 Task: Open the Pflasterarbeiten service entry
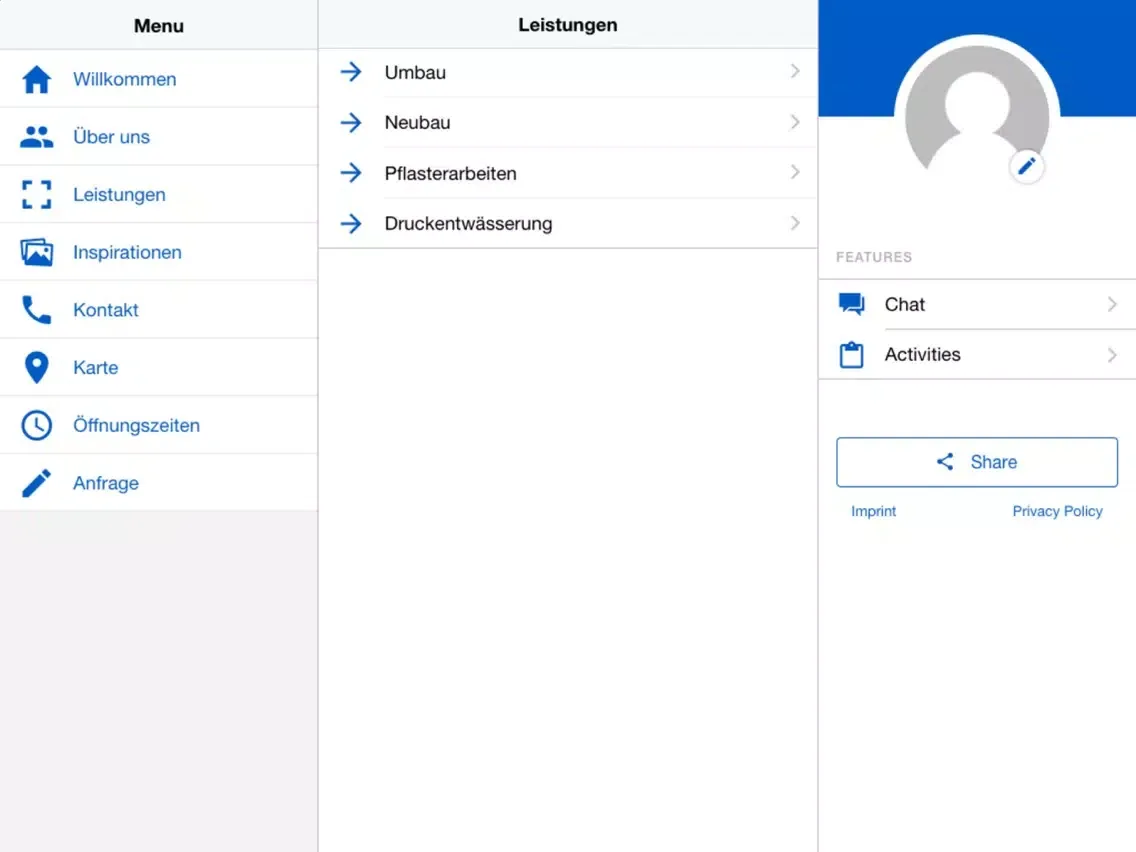click(x=450, y=173)
